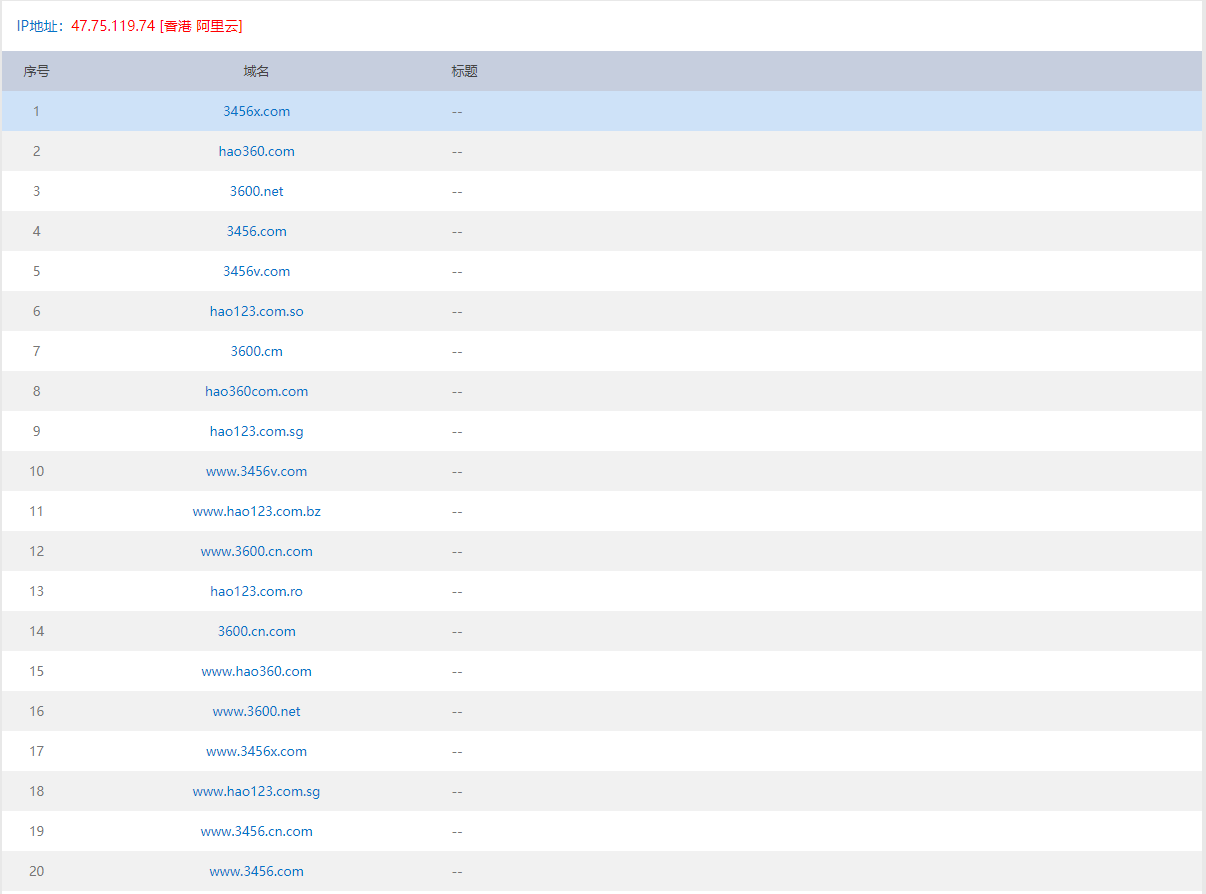Click the www.3600.cn.com domain link
Screen dimensions: 1206x894
pos(256,551)
